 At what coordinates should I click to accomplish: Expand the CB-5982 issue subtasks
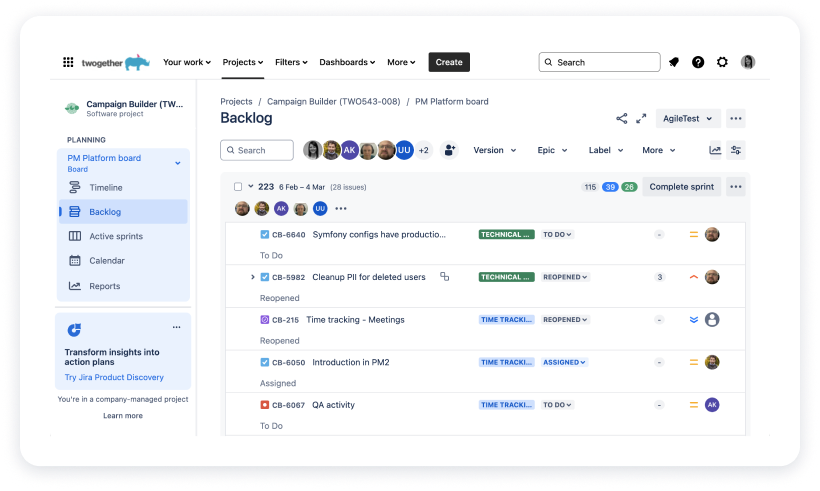pyautogui.click(x=252, y=277)
